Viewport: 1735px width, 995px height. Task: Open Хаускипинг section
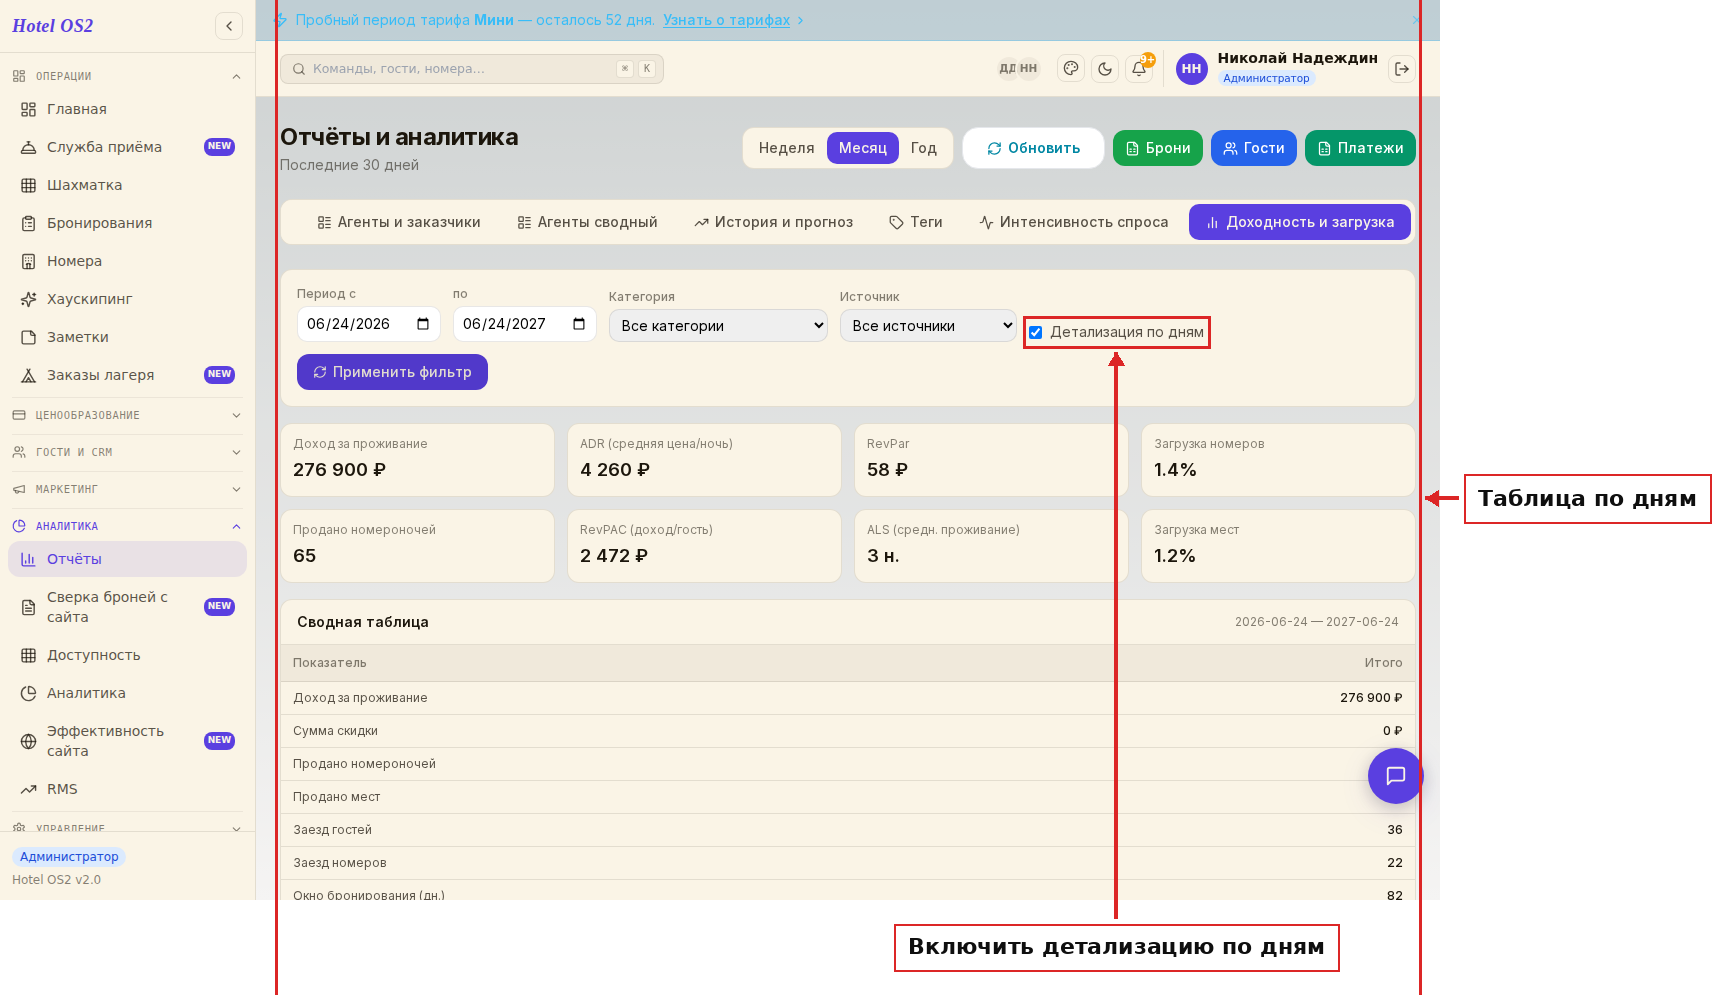pyautogui.click(x=127, y=299)
